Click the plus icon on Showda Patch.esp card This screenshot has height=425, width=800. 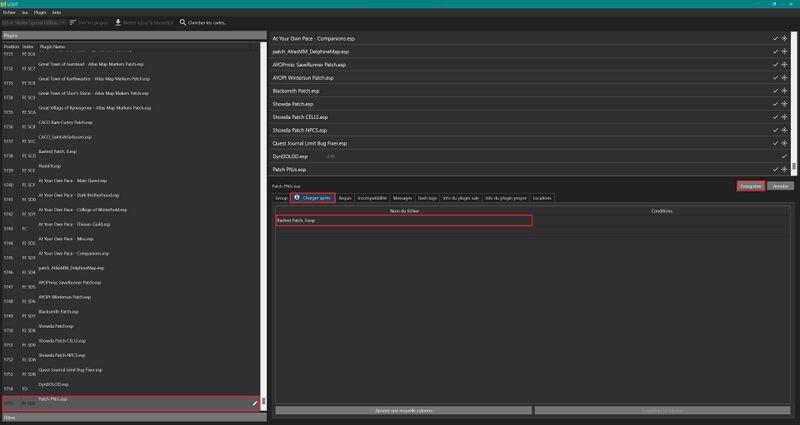tap(784, 103)
